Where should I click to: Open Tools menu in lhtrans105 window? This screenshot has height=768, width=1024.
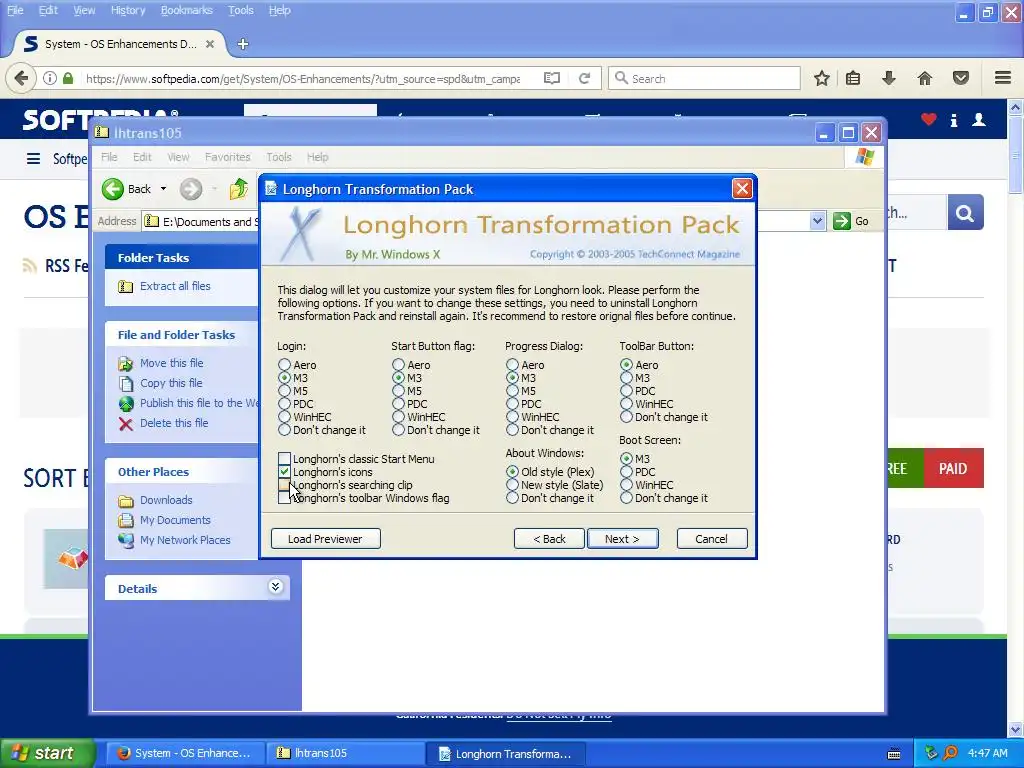point(279,157)
